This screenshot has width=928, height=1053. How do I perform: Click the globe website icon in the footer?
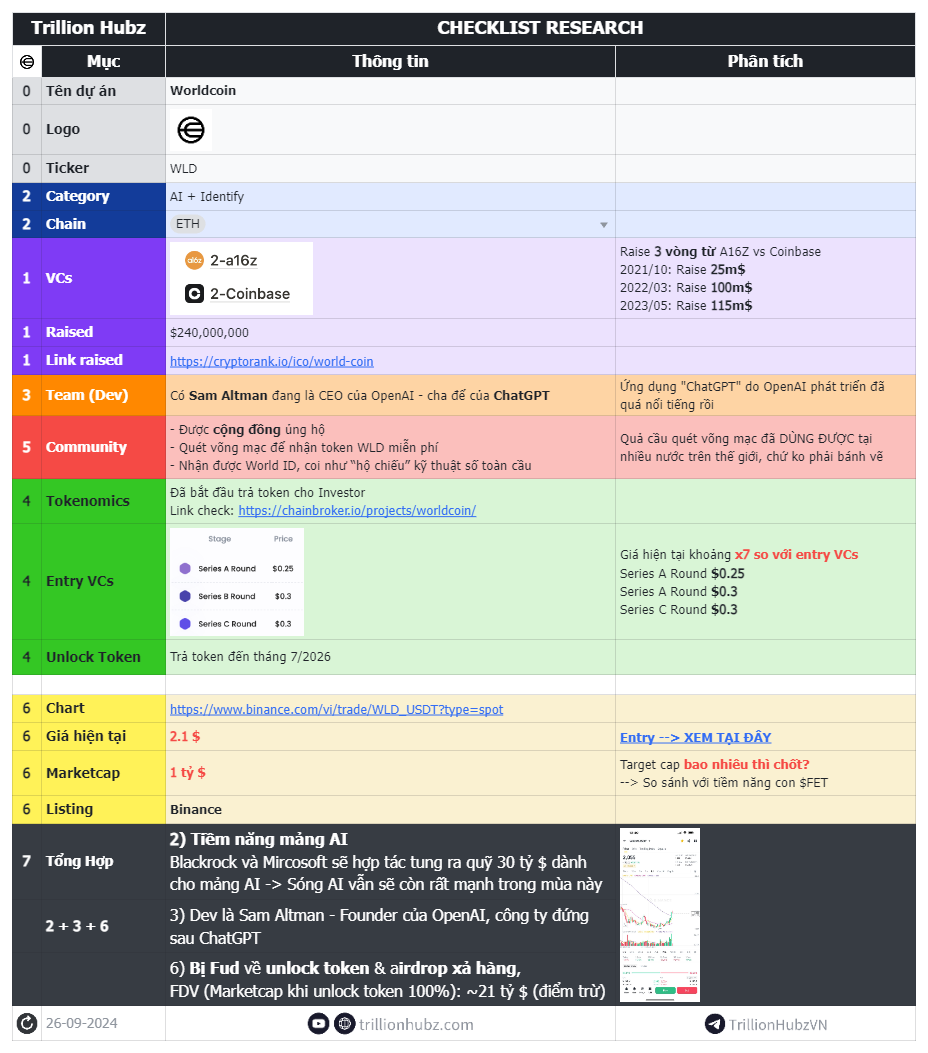344,1024
